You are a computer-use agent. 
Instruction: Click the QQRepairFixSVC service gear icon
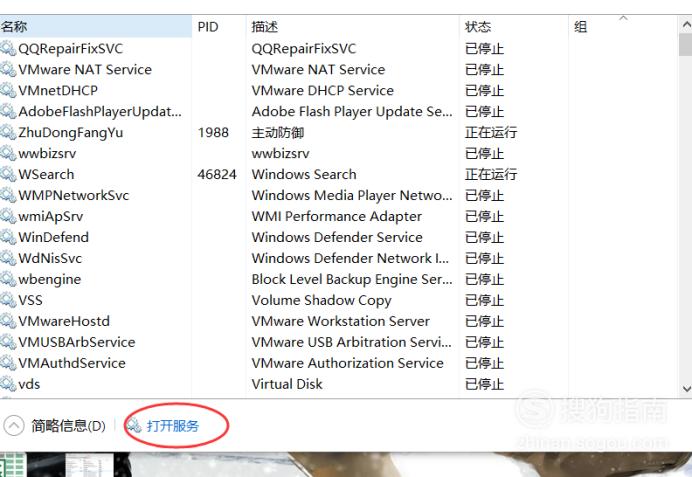tap(8, 48)
